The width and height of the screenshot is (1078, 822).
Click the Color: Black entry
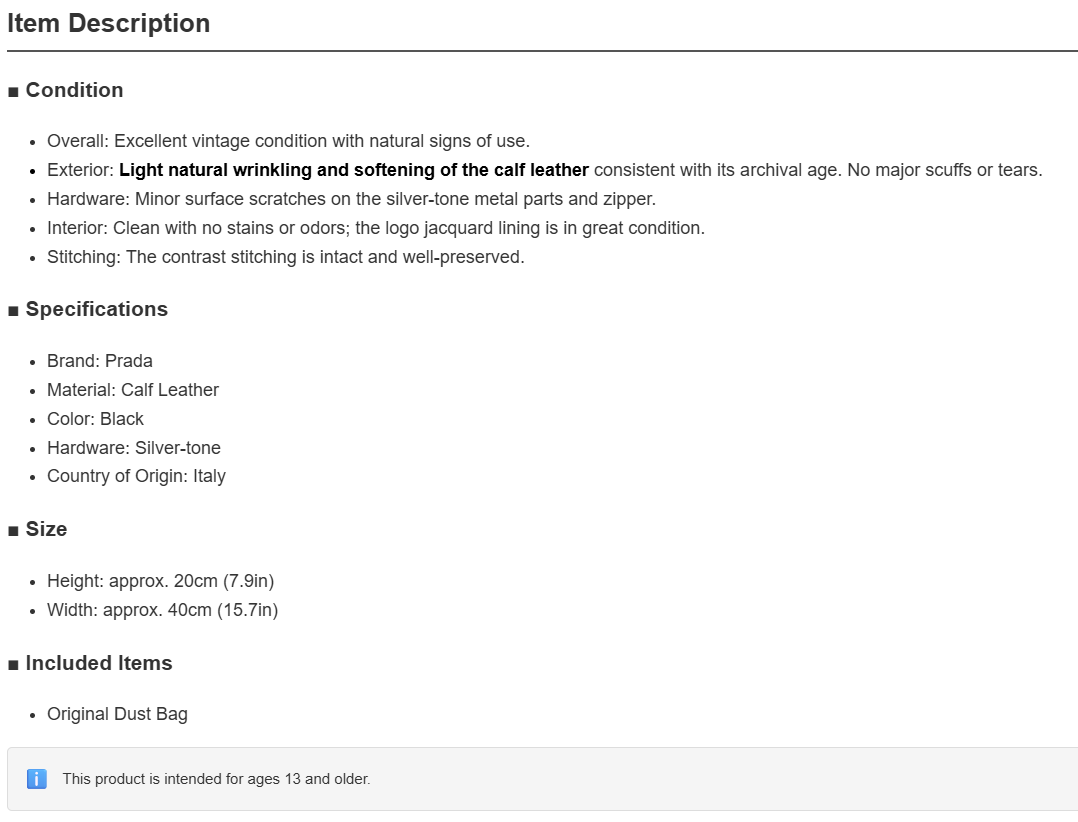pos(95,419)
